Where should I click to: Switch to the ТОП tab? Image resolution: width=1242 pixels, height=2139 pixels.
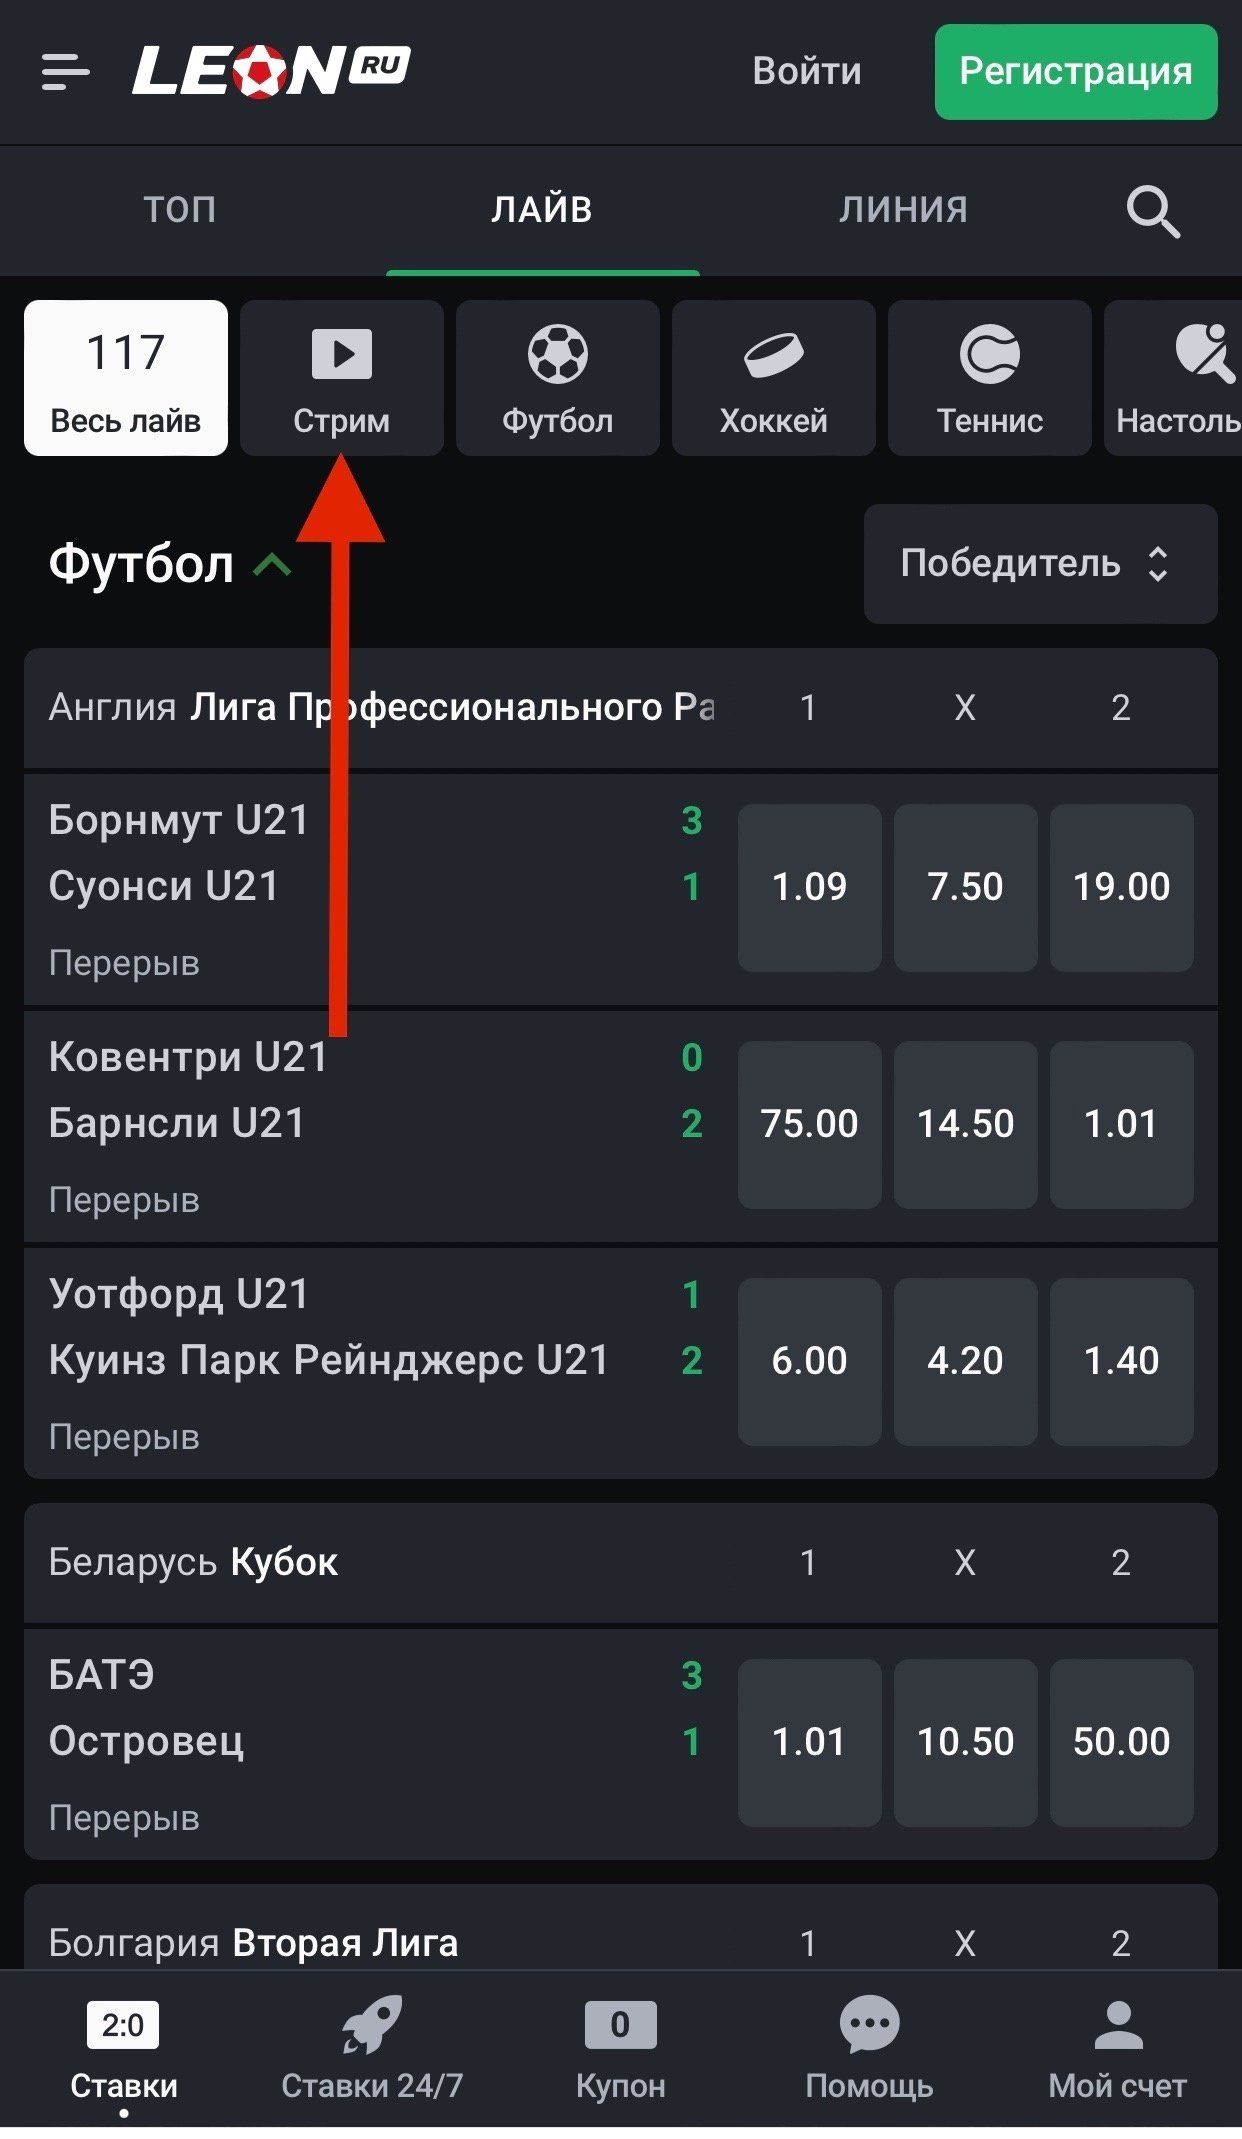[180, 210]
